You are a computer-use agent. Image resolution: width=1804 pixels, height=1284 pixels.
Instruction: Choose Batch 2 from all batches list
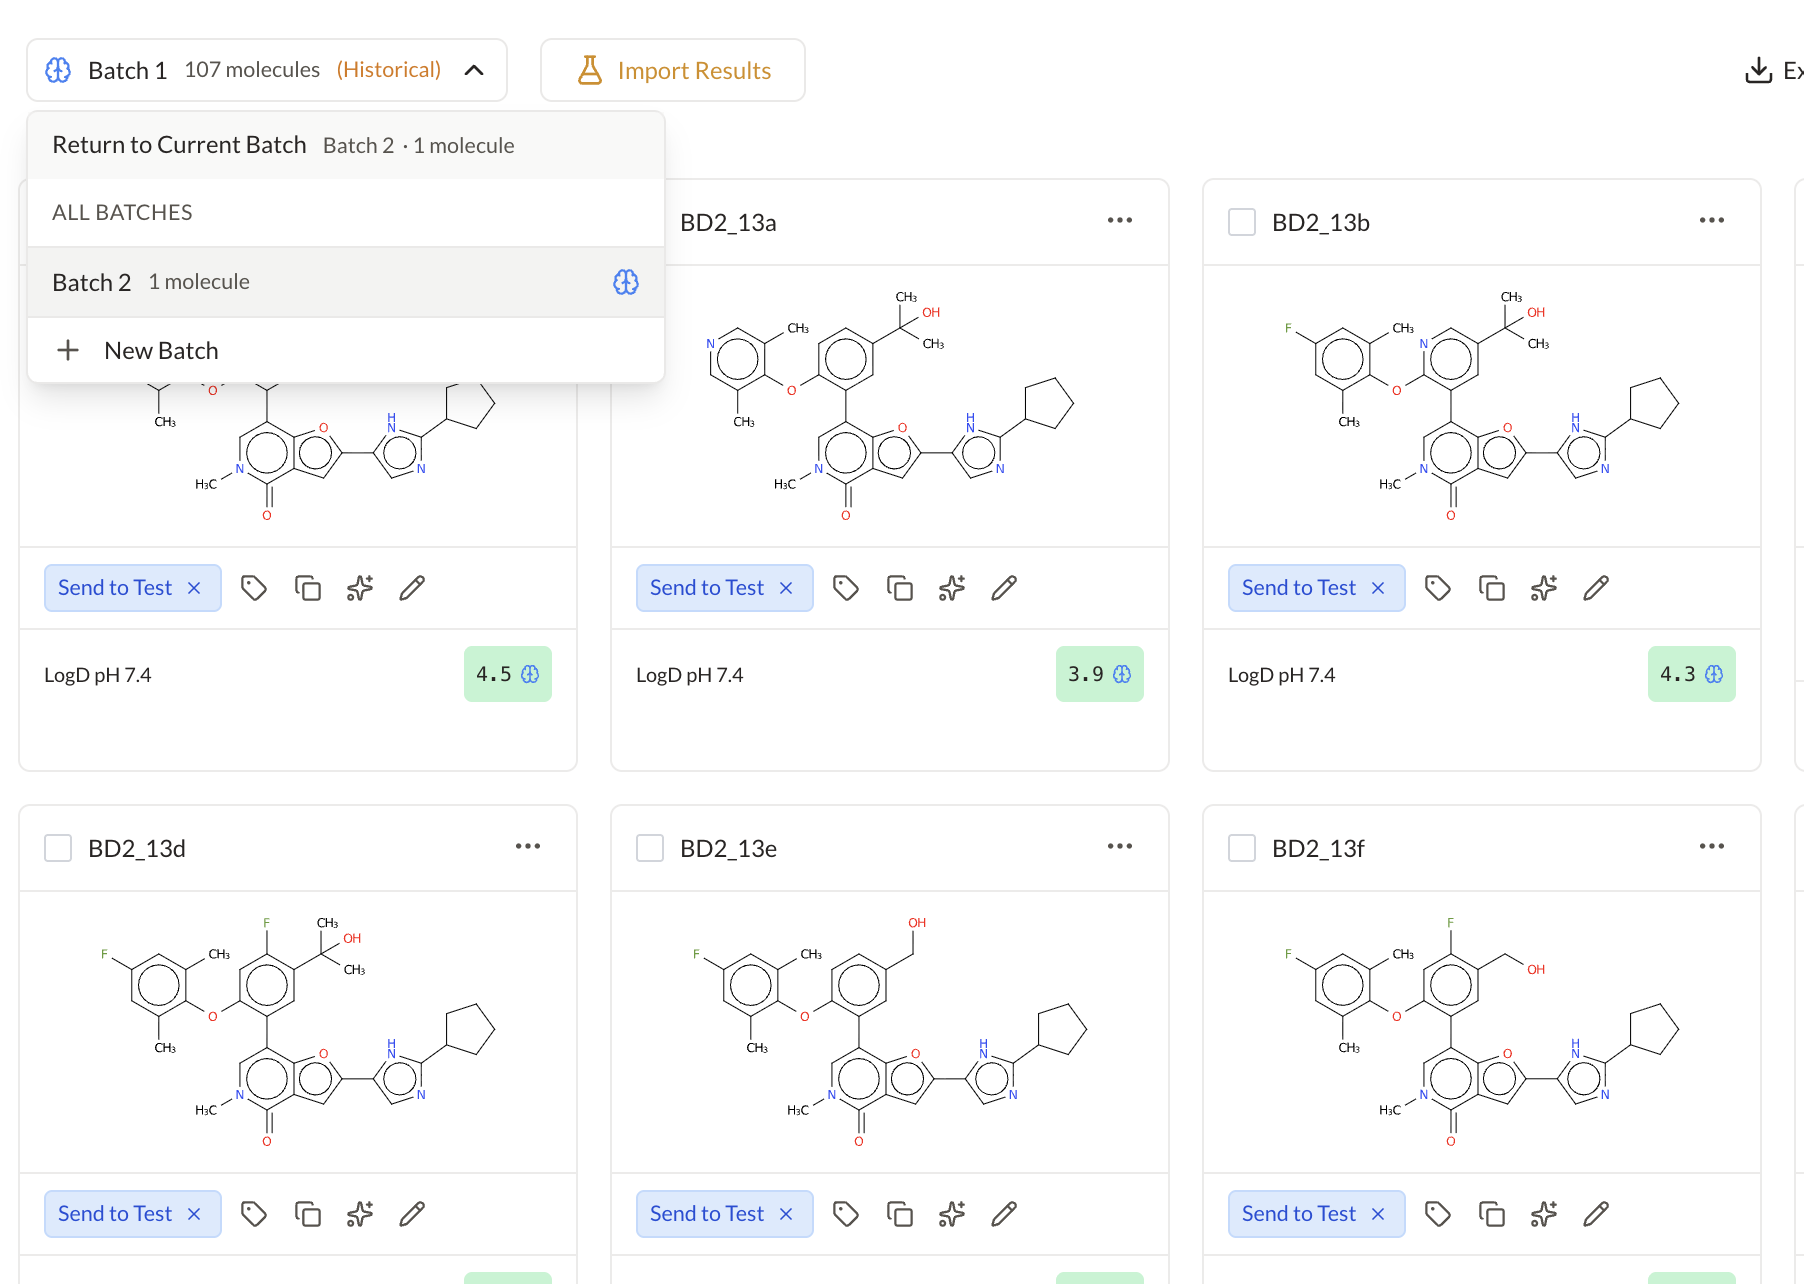click(346, 282)
